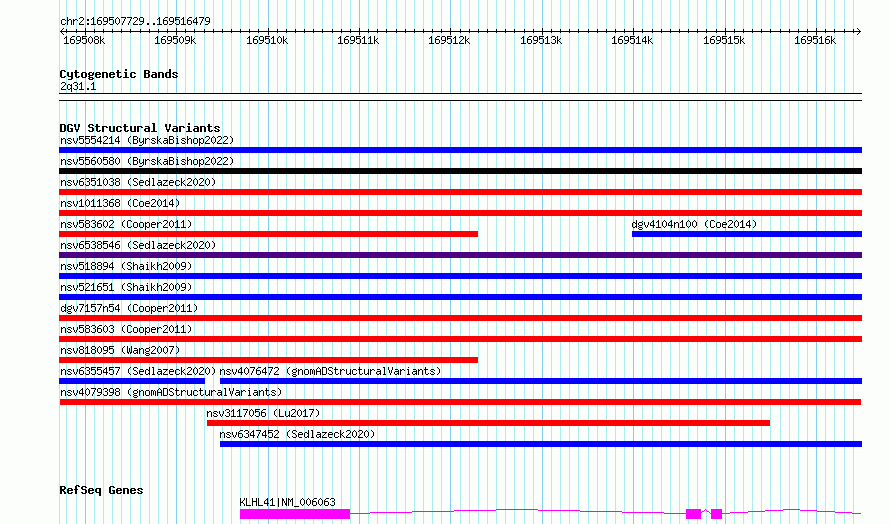
Task: Click the 169512k ruler mark
Action: [449, 41]
